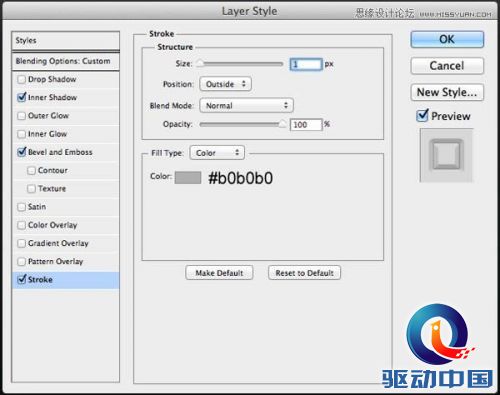Viewport: 500px width, 395px height.
Task: Open the stroke Color swatch
Action: 188,177
